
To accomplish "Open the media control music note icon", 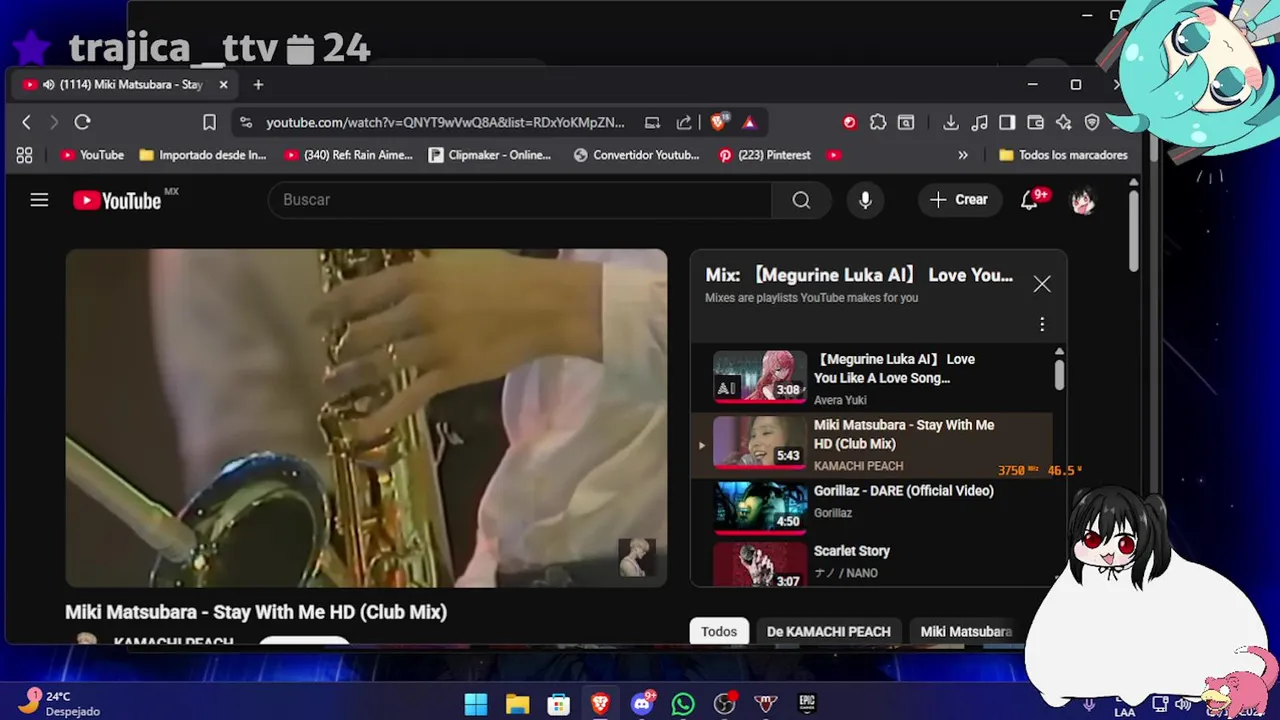I will (979, 122).
